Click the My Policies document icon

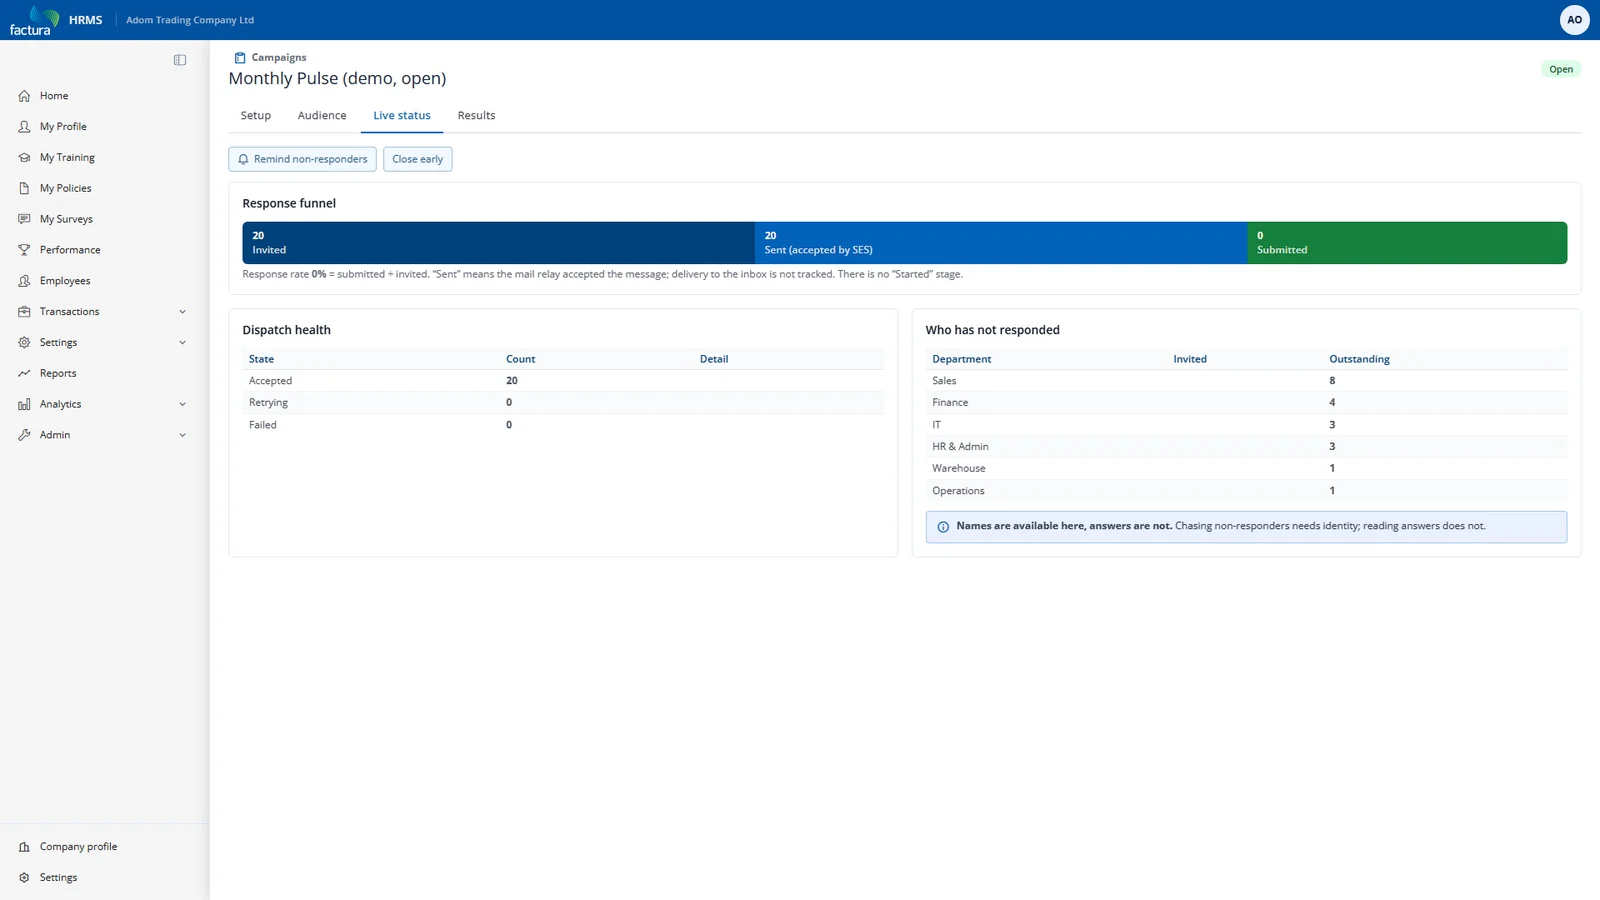click(24, 188)
